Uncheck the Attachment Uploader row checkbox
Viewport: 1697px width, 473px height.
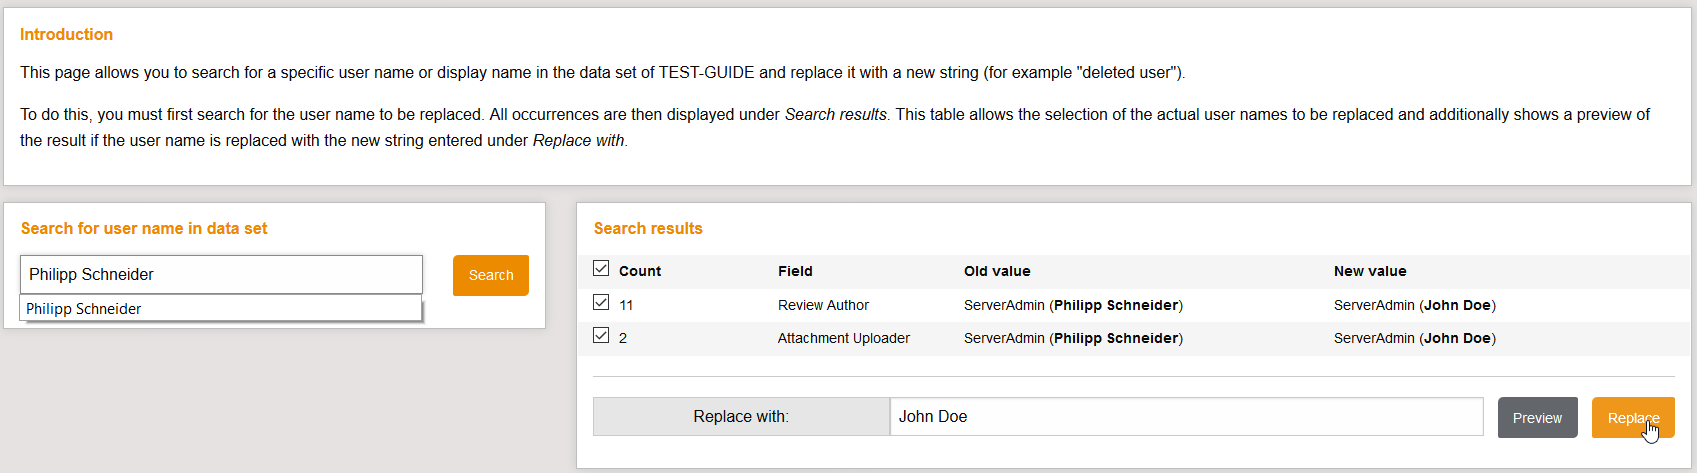tap(601, 335)
